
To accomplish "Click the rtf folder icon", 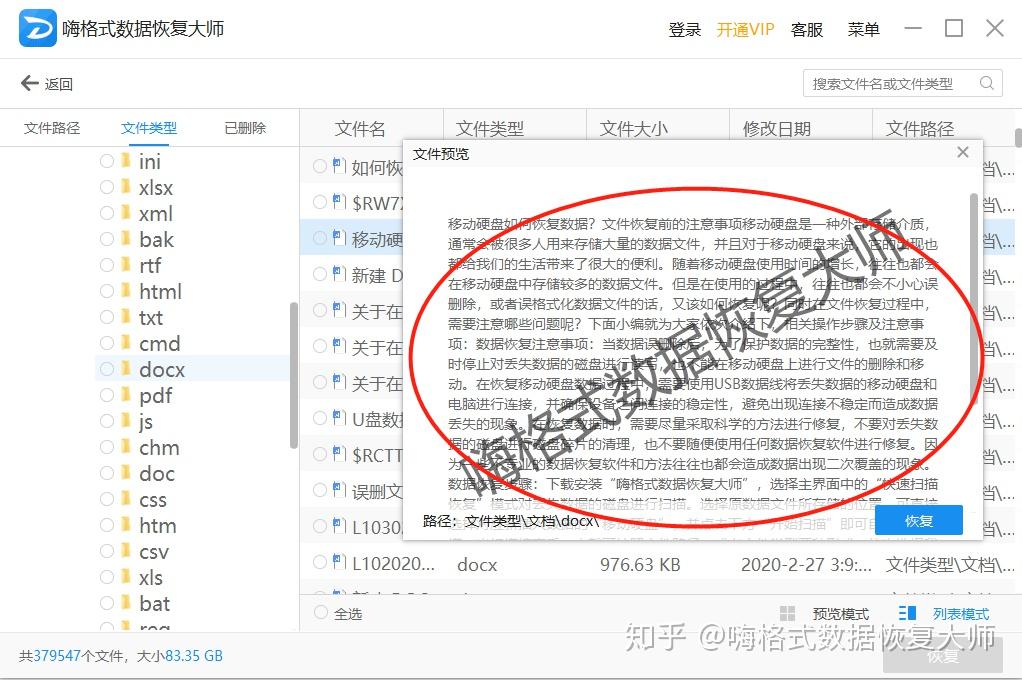I will [x=126, y=265].
